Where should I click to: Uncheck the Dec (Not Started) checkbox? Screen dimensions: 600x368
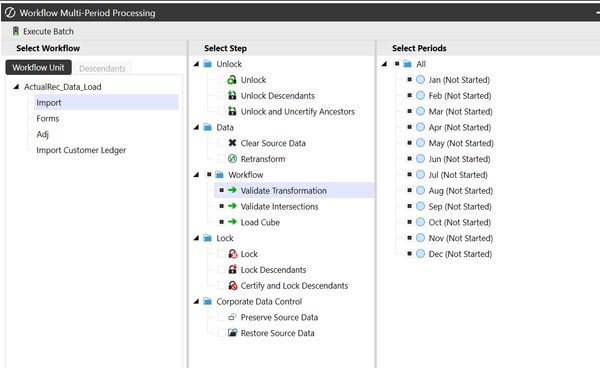point(409,254)
